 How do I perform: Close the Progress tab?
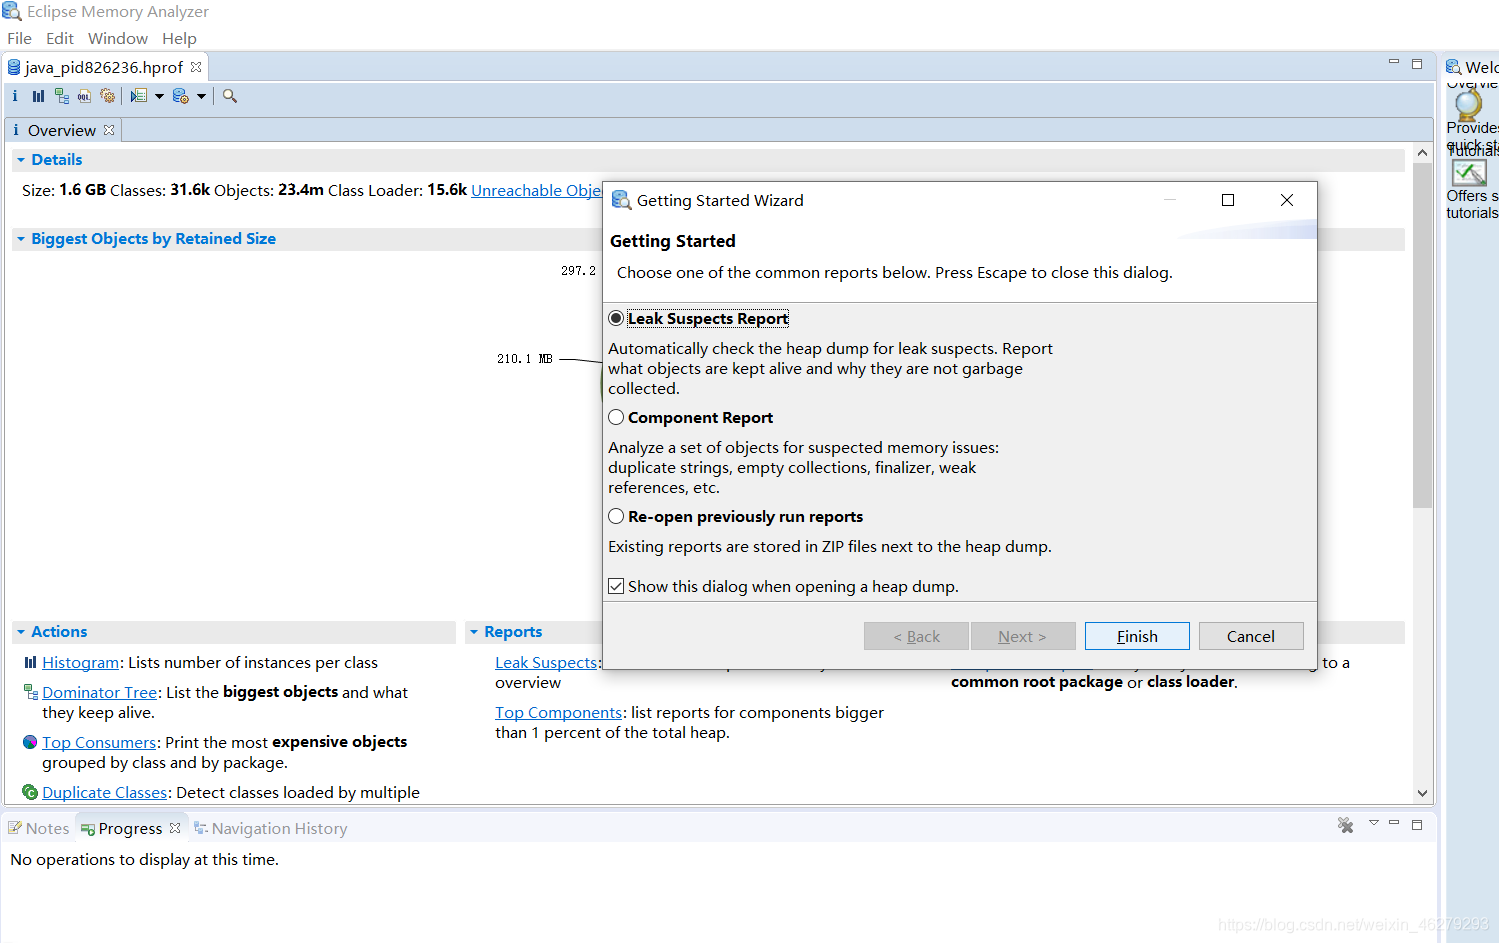point(175,828)
